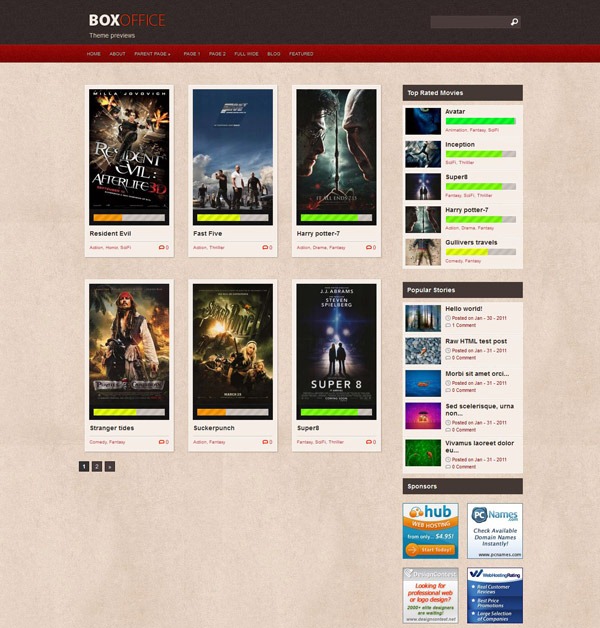Open the About menu item
600x628 pixels.
[x=117, y=54]
